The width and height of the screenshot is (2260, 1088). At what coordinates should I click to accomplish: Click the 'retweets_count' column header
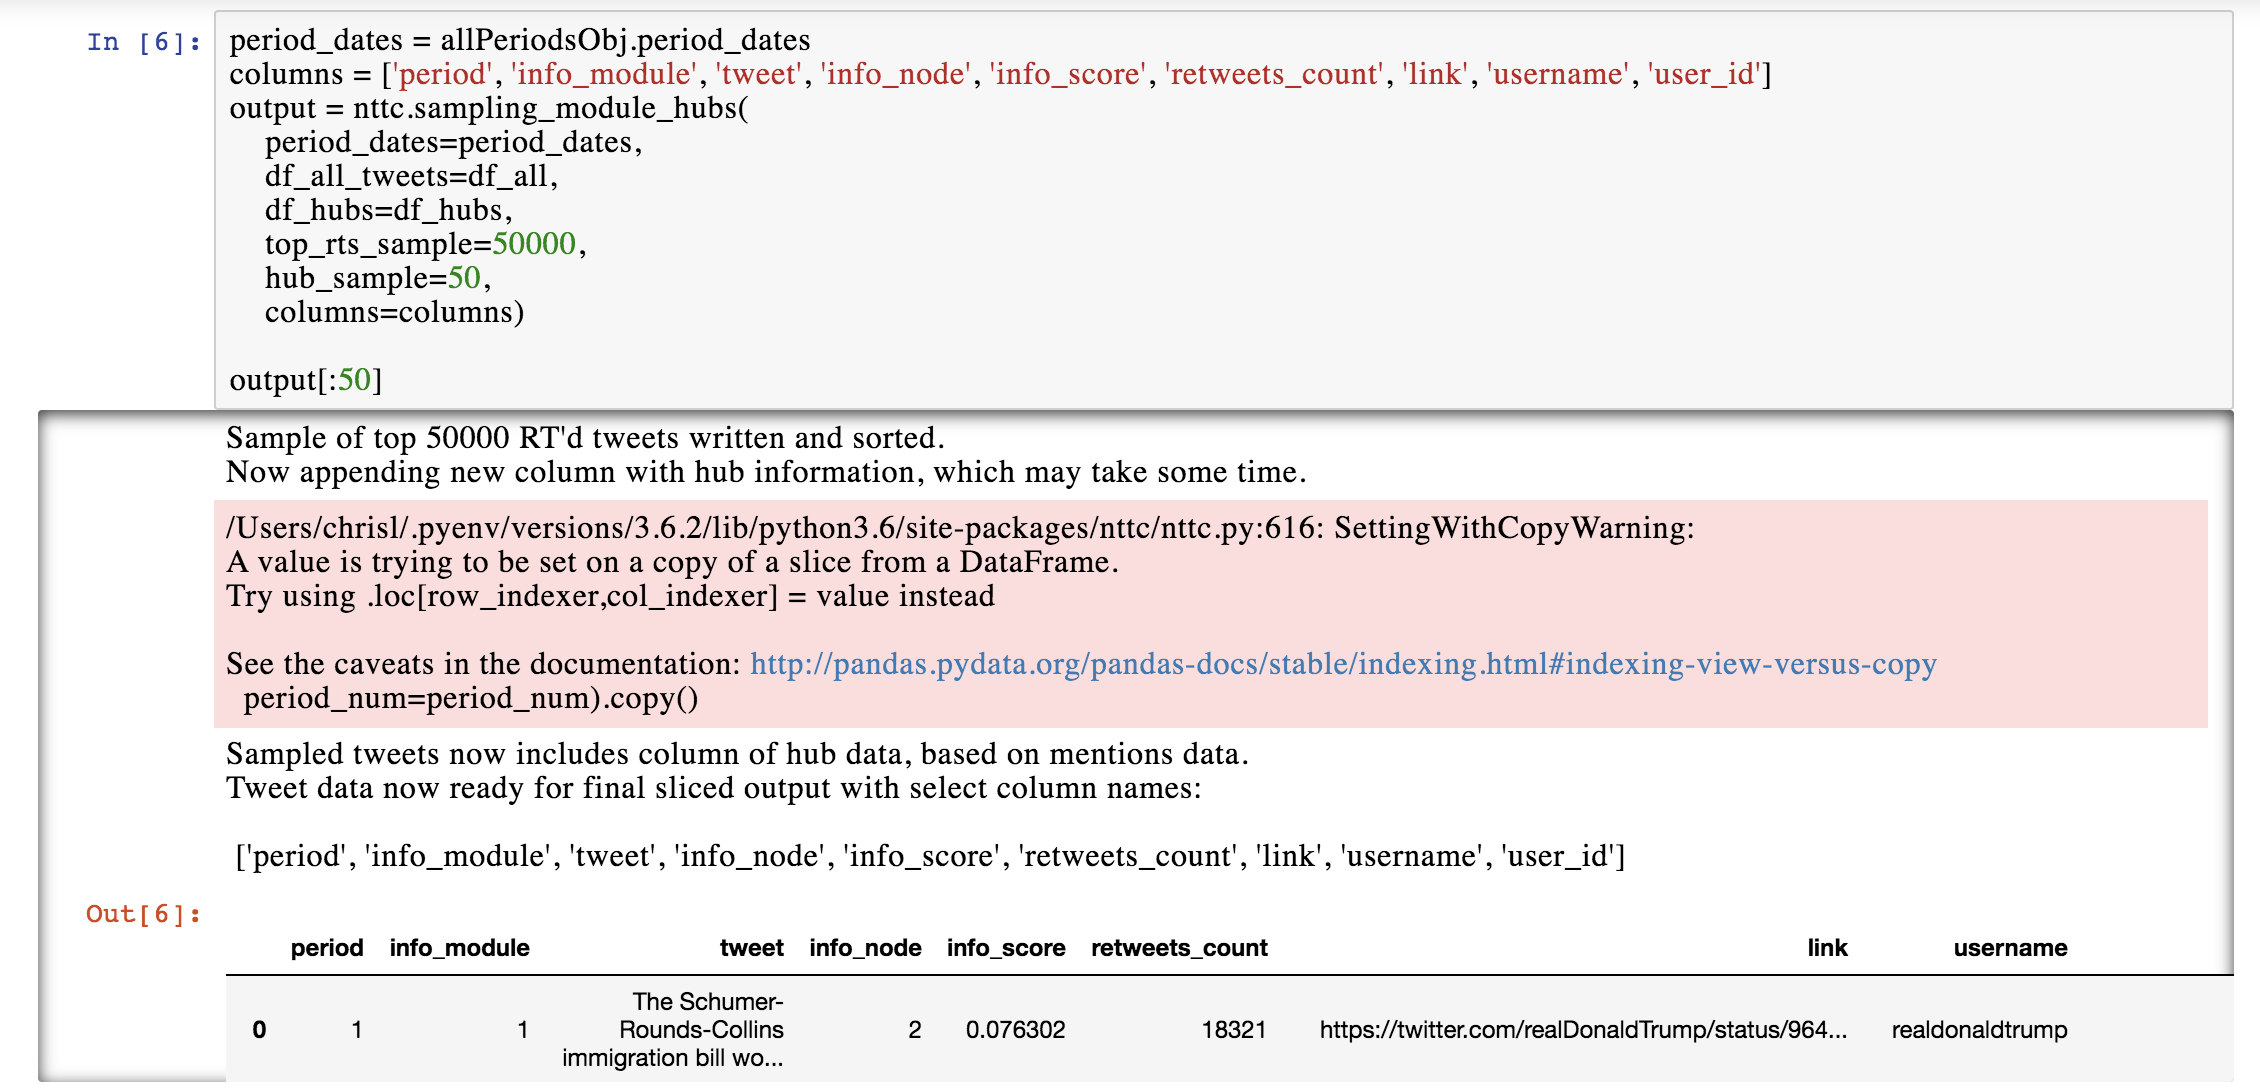1178,948
